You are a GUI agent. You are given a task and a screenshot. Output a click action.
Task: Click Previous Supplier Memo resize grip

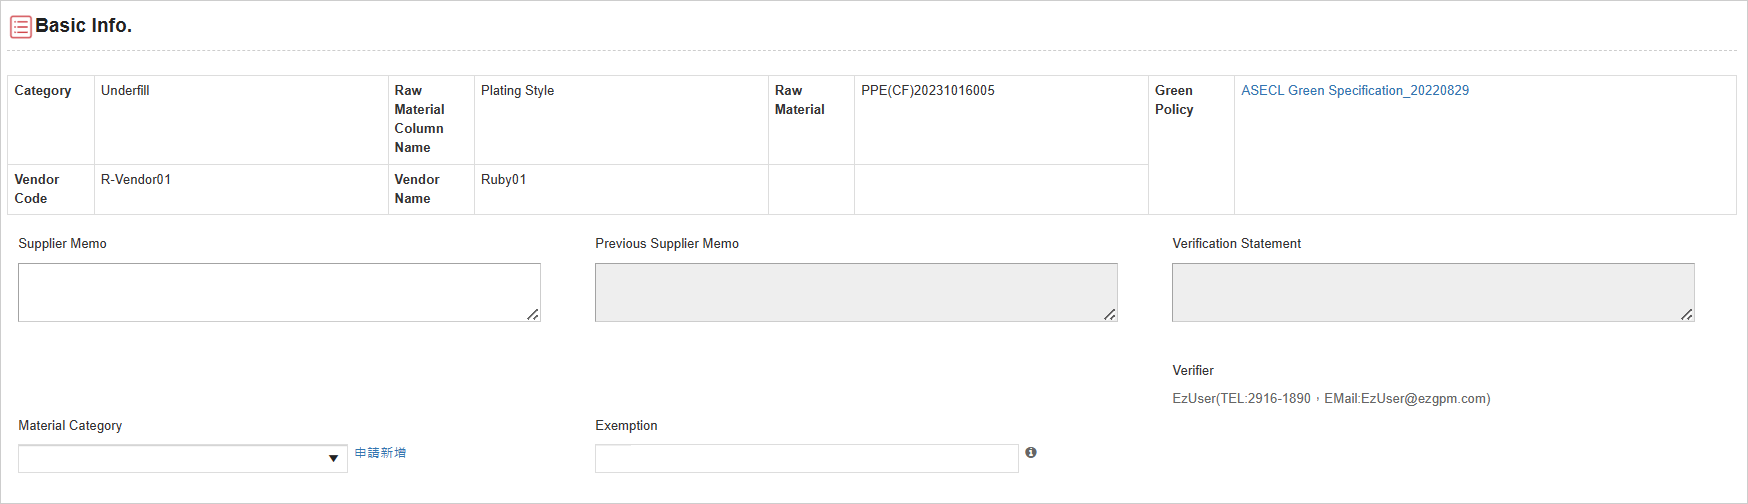[x=1110, y=314]
